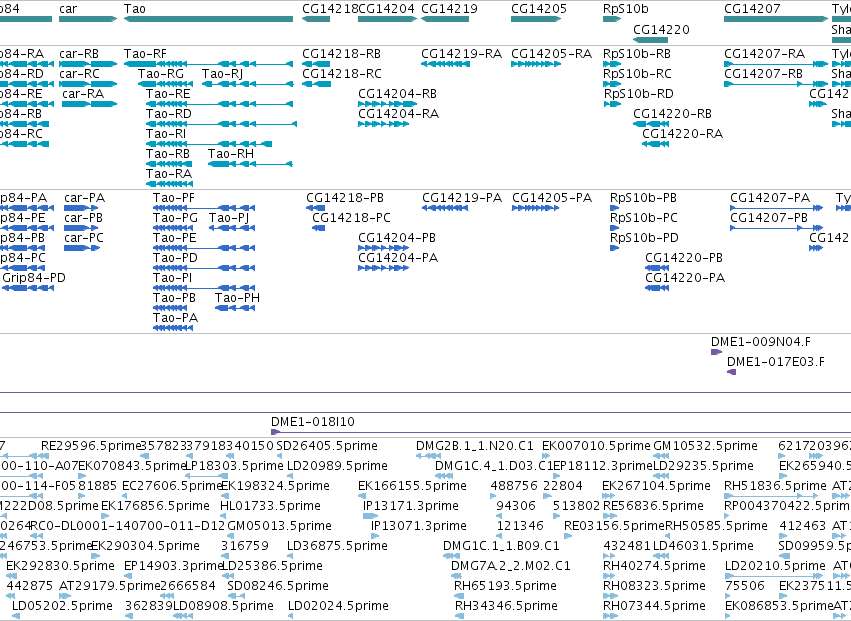Select the Tao-RJ transcript label

[223, 74]
